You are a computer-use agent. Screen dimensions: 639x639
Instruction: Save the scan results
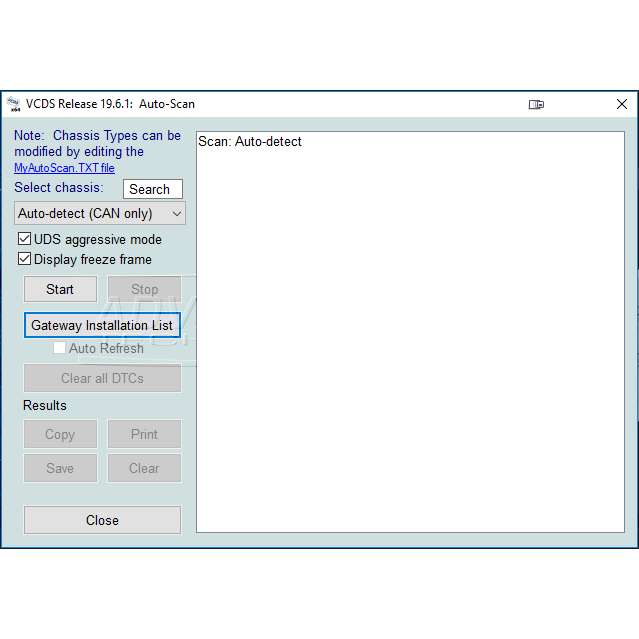click(60, 468)
